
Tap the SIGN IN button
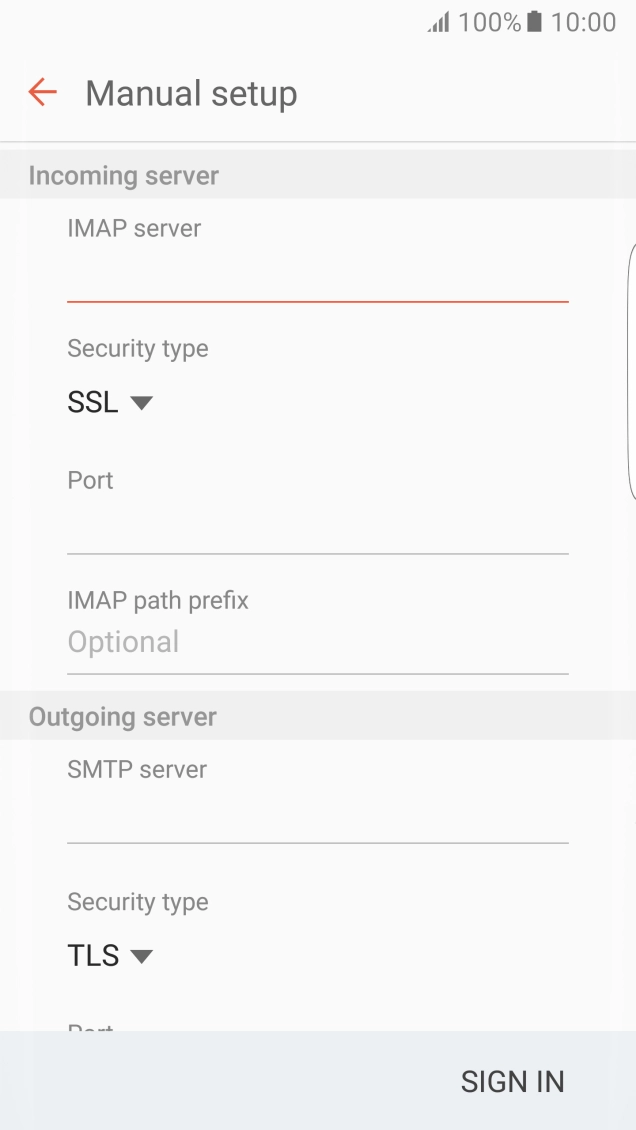(x=512, y=1081)
